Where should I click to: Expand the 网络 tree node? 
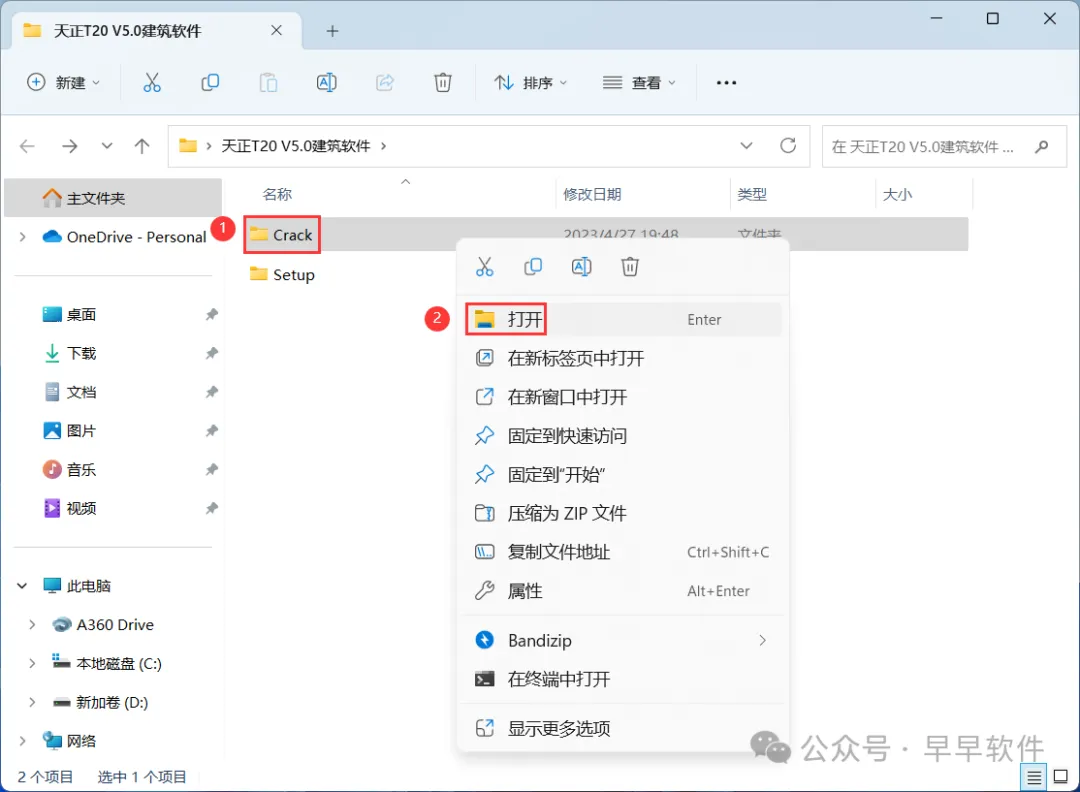point(23,741)
